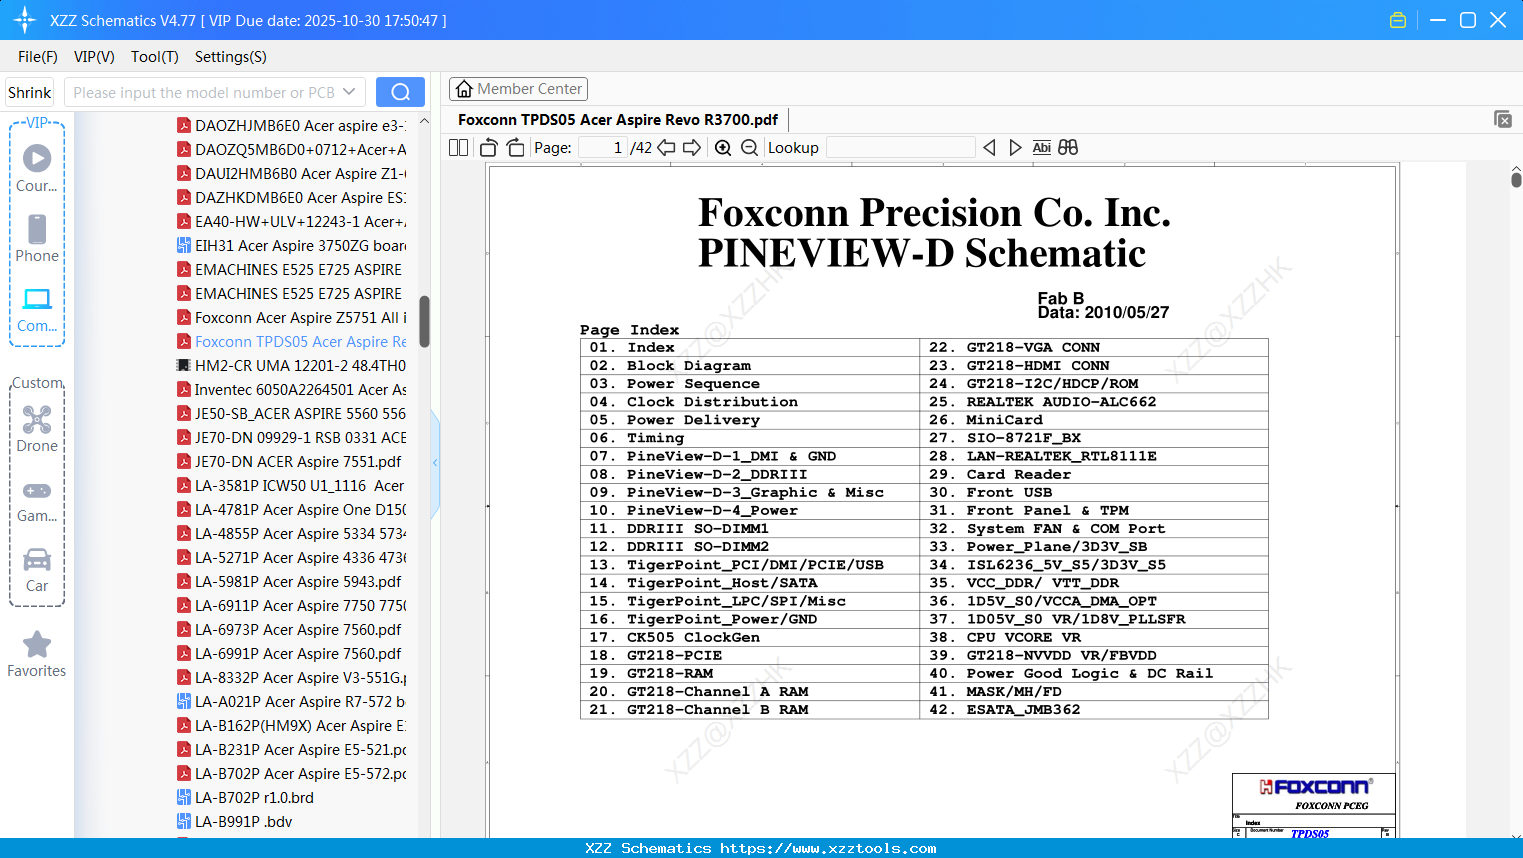Click the Shrink button

tap(30, 92)
